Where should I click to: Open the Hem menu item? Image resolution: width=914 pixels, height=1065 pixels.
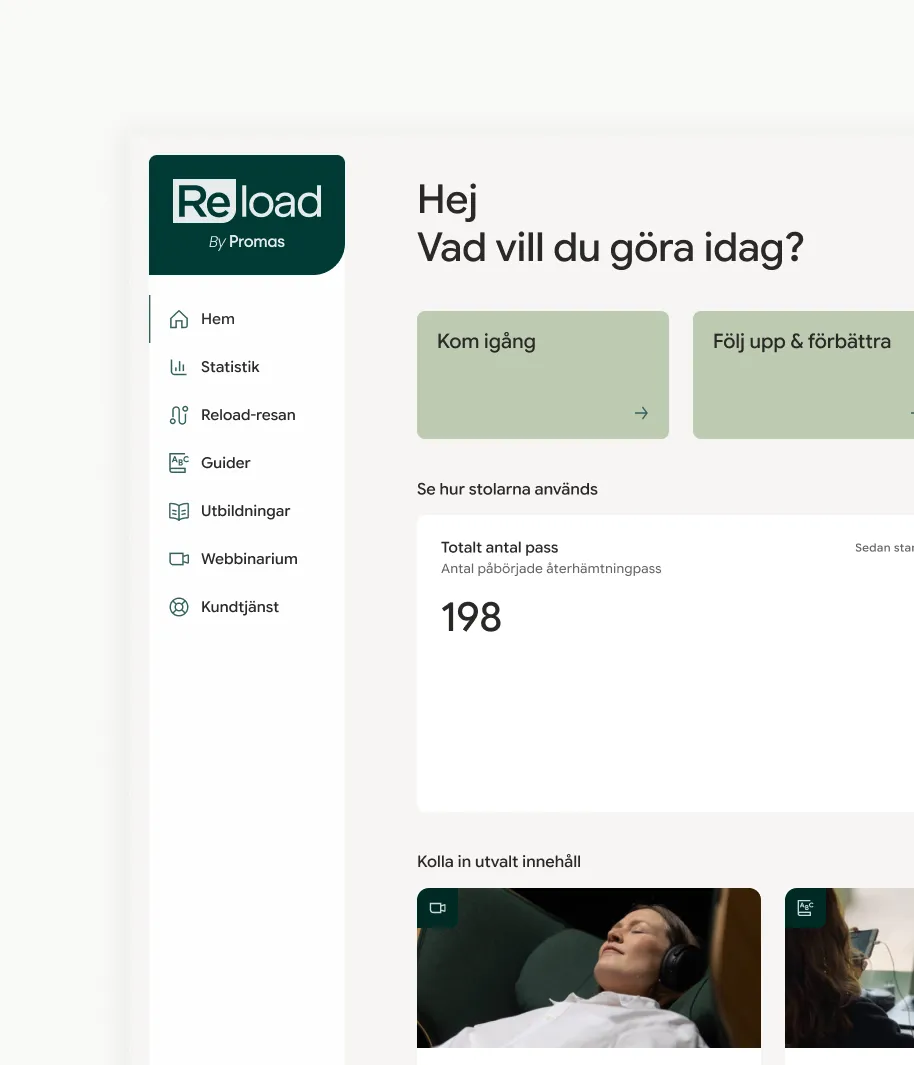(246, 319)
